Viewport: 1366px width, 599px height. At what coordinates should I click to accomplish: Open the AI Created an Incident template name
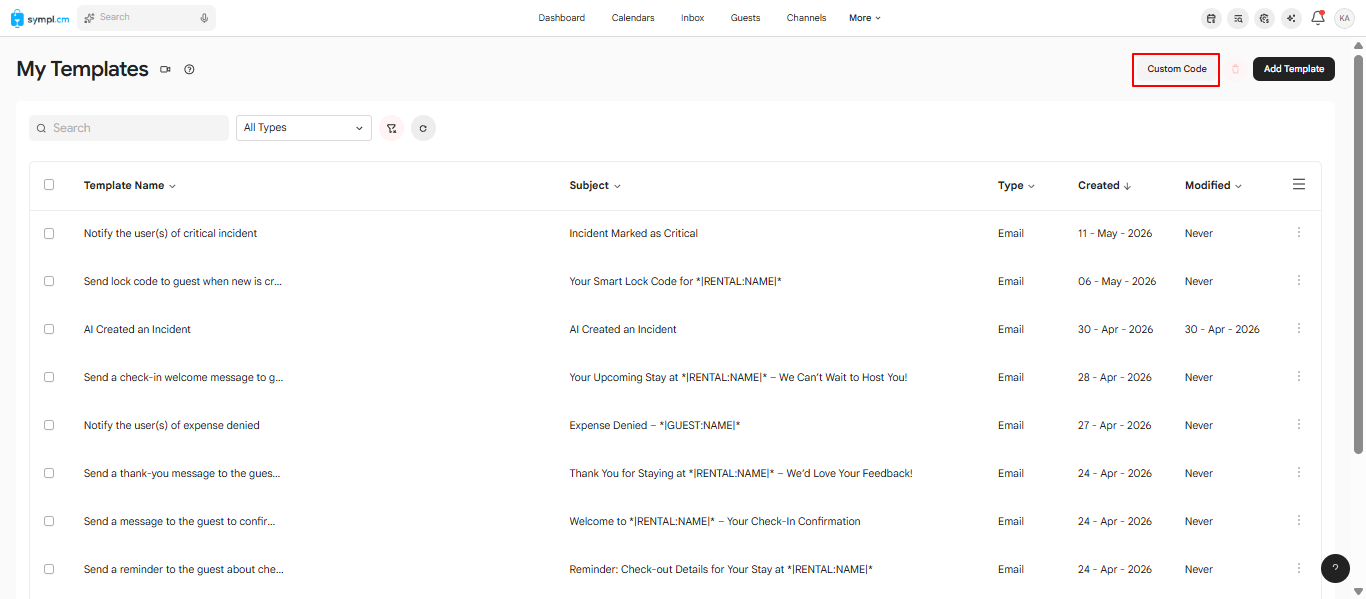pyautogui.click(x=137, y=329)
